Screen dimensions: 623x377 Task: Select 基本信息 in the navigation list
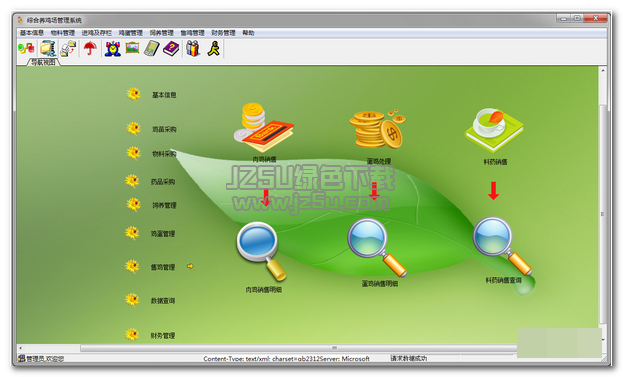164,95
